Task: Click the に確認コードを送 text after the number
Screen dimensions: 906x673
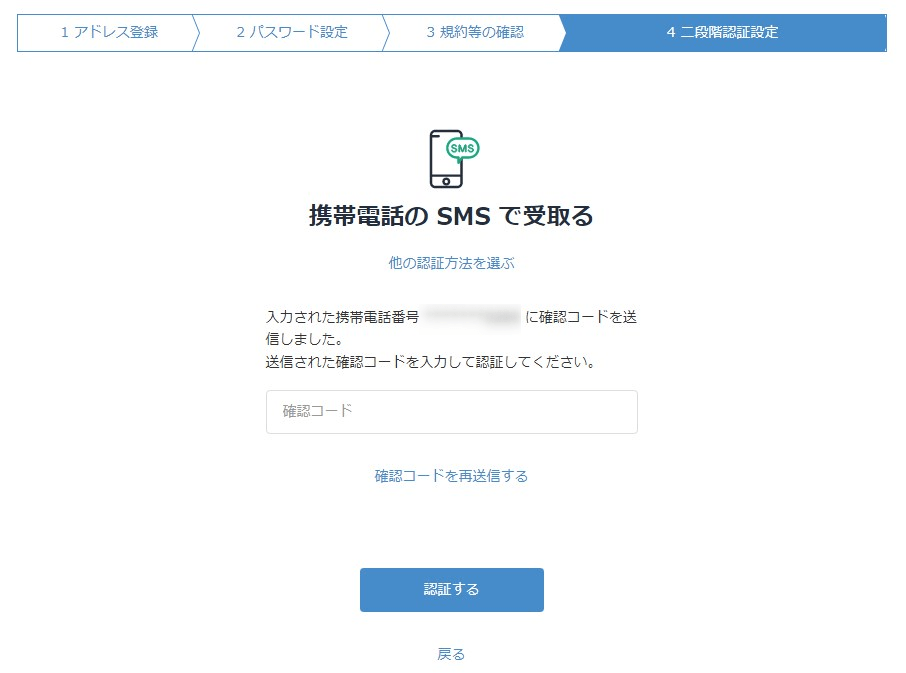Action: pos(581,317)
